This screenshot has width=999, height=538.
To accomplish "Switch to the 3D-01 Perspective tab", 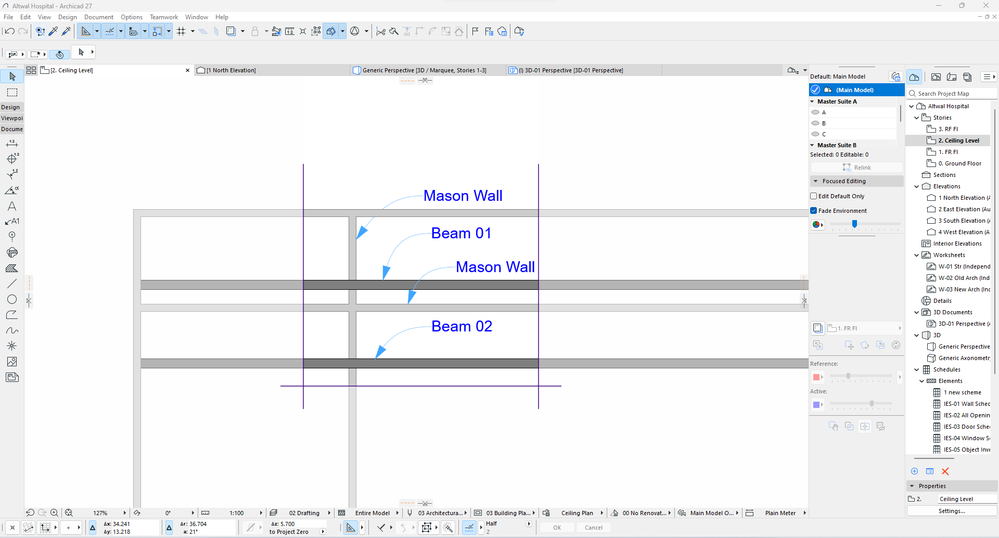I will [584, 70].
